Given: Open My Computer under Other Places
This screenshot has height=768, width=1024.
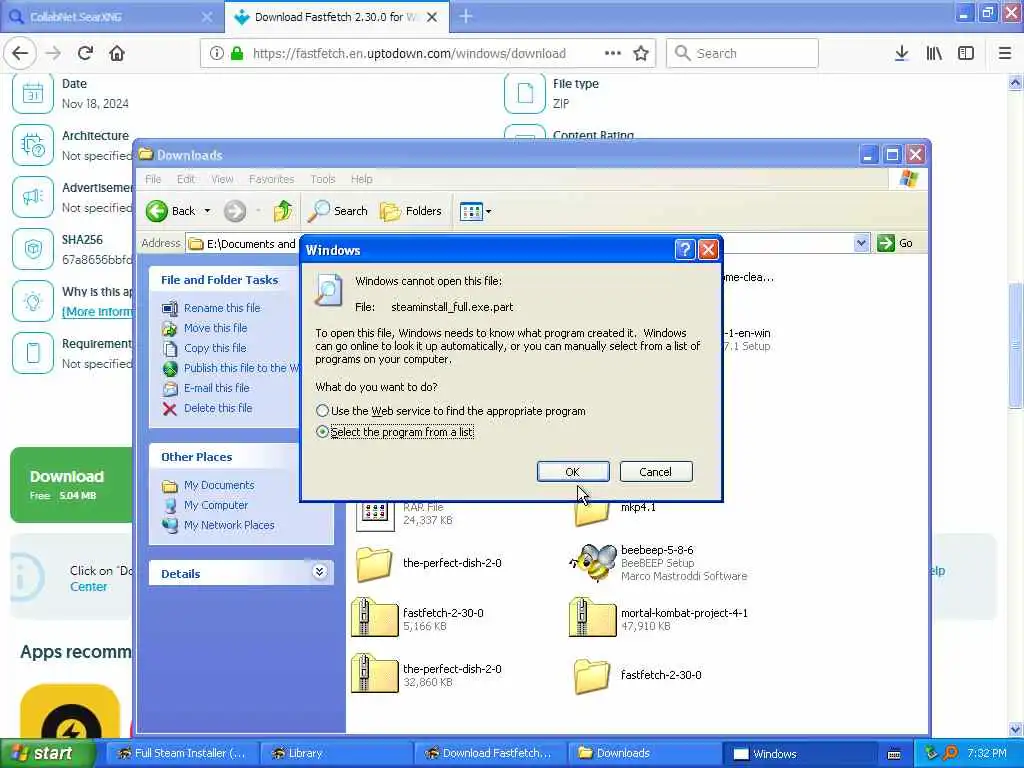Looking at the screenshot, I should [216, 505].
